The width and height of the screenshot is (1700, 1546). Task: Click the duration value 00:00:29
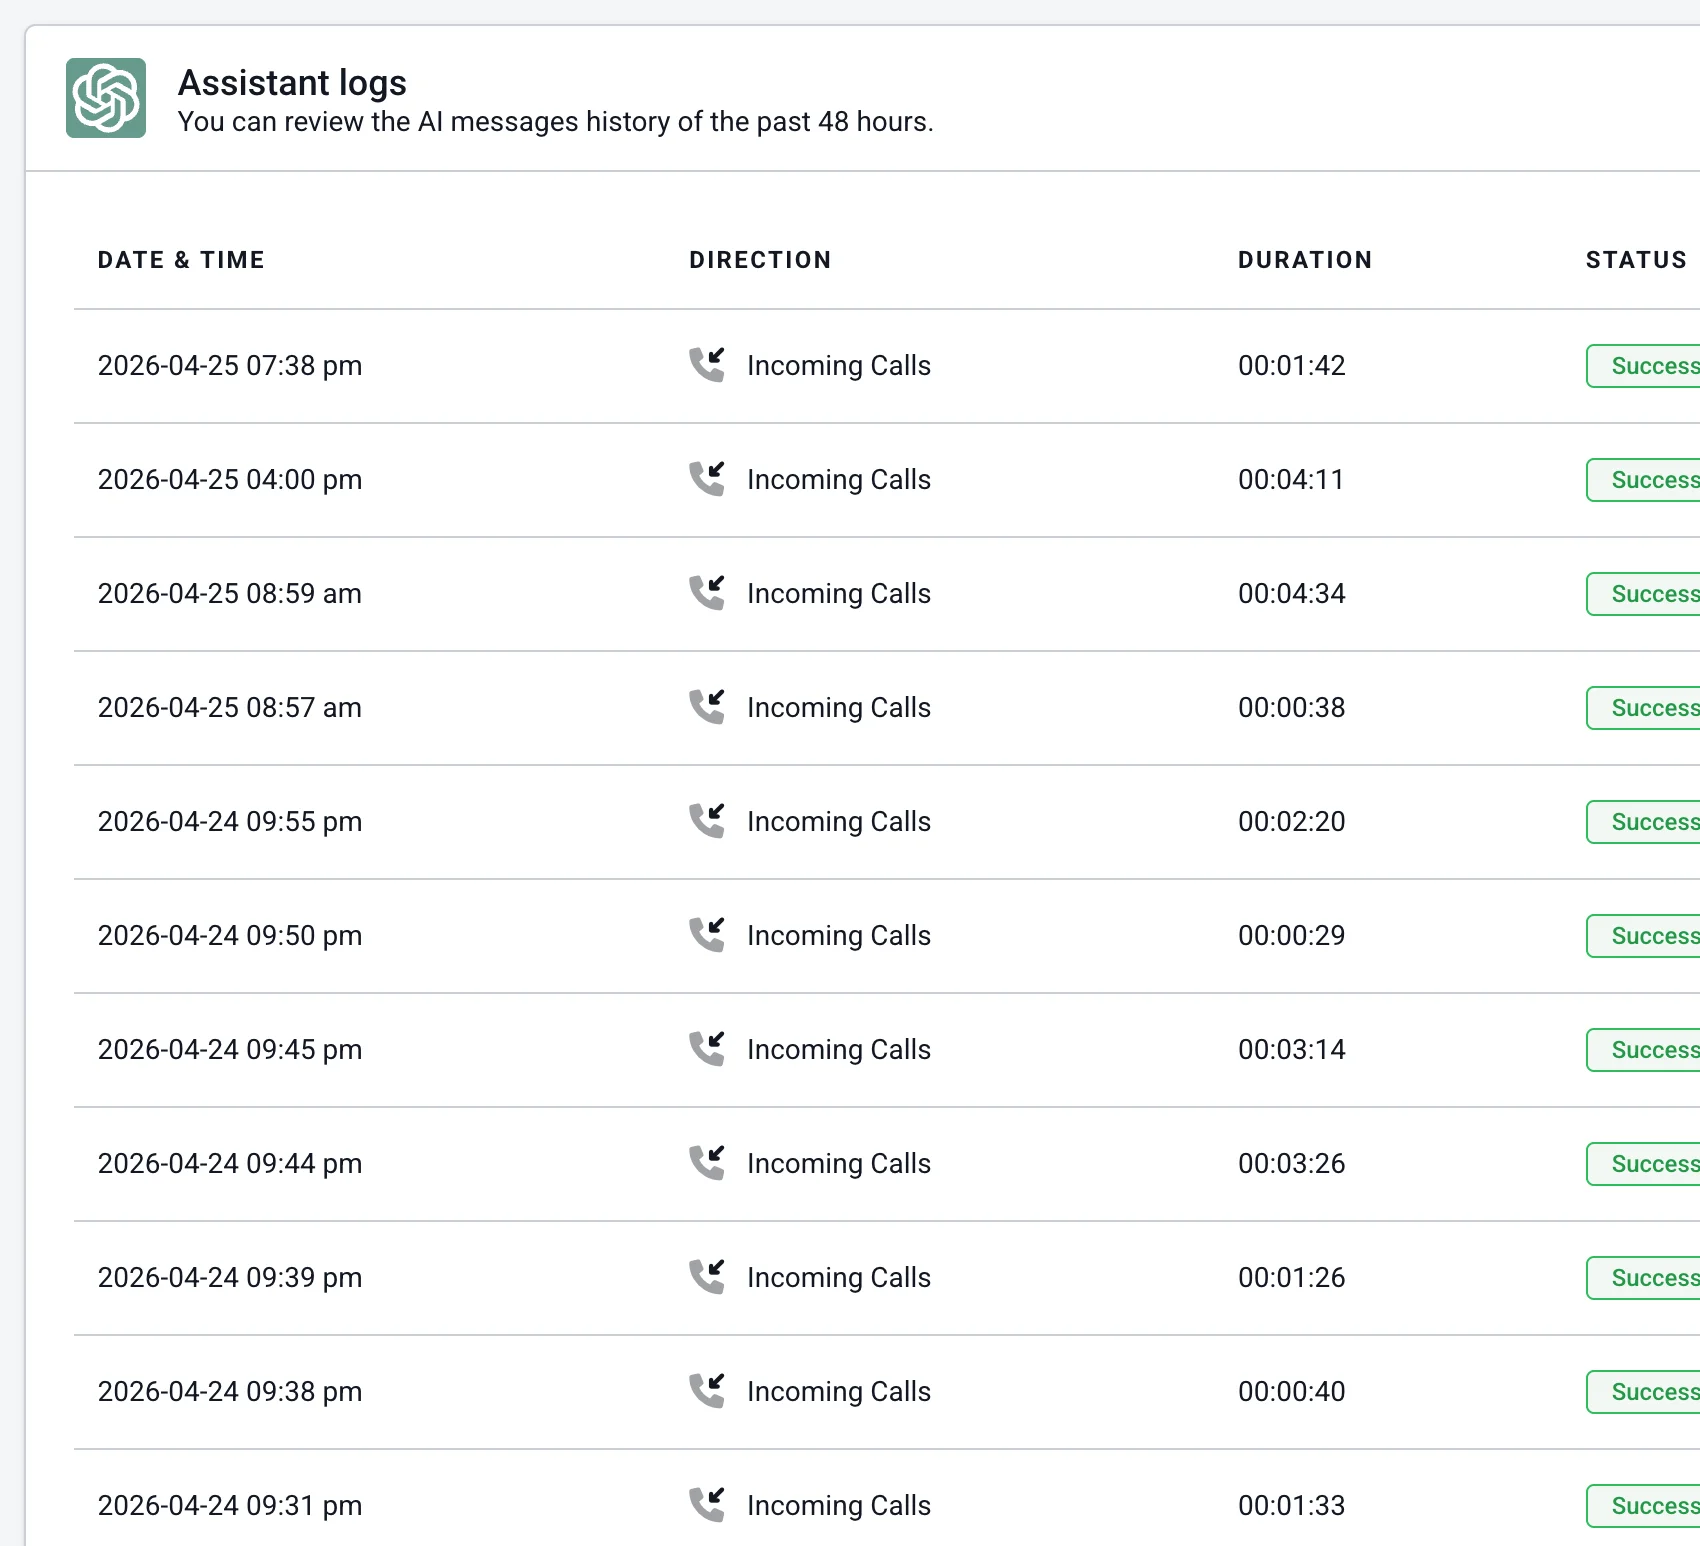click(1292, 936)
